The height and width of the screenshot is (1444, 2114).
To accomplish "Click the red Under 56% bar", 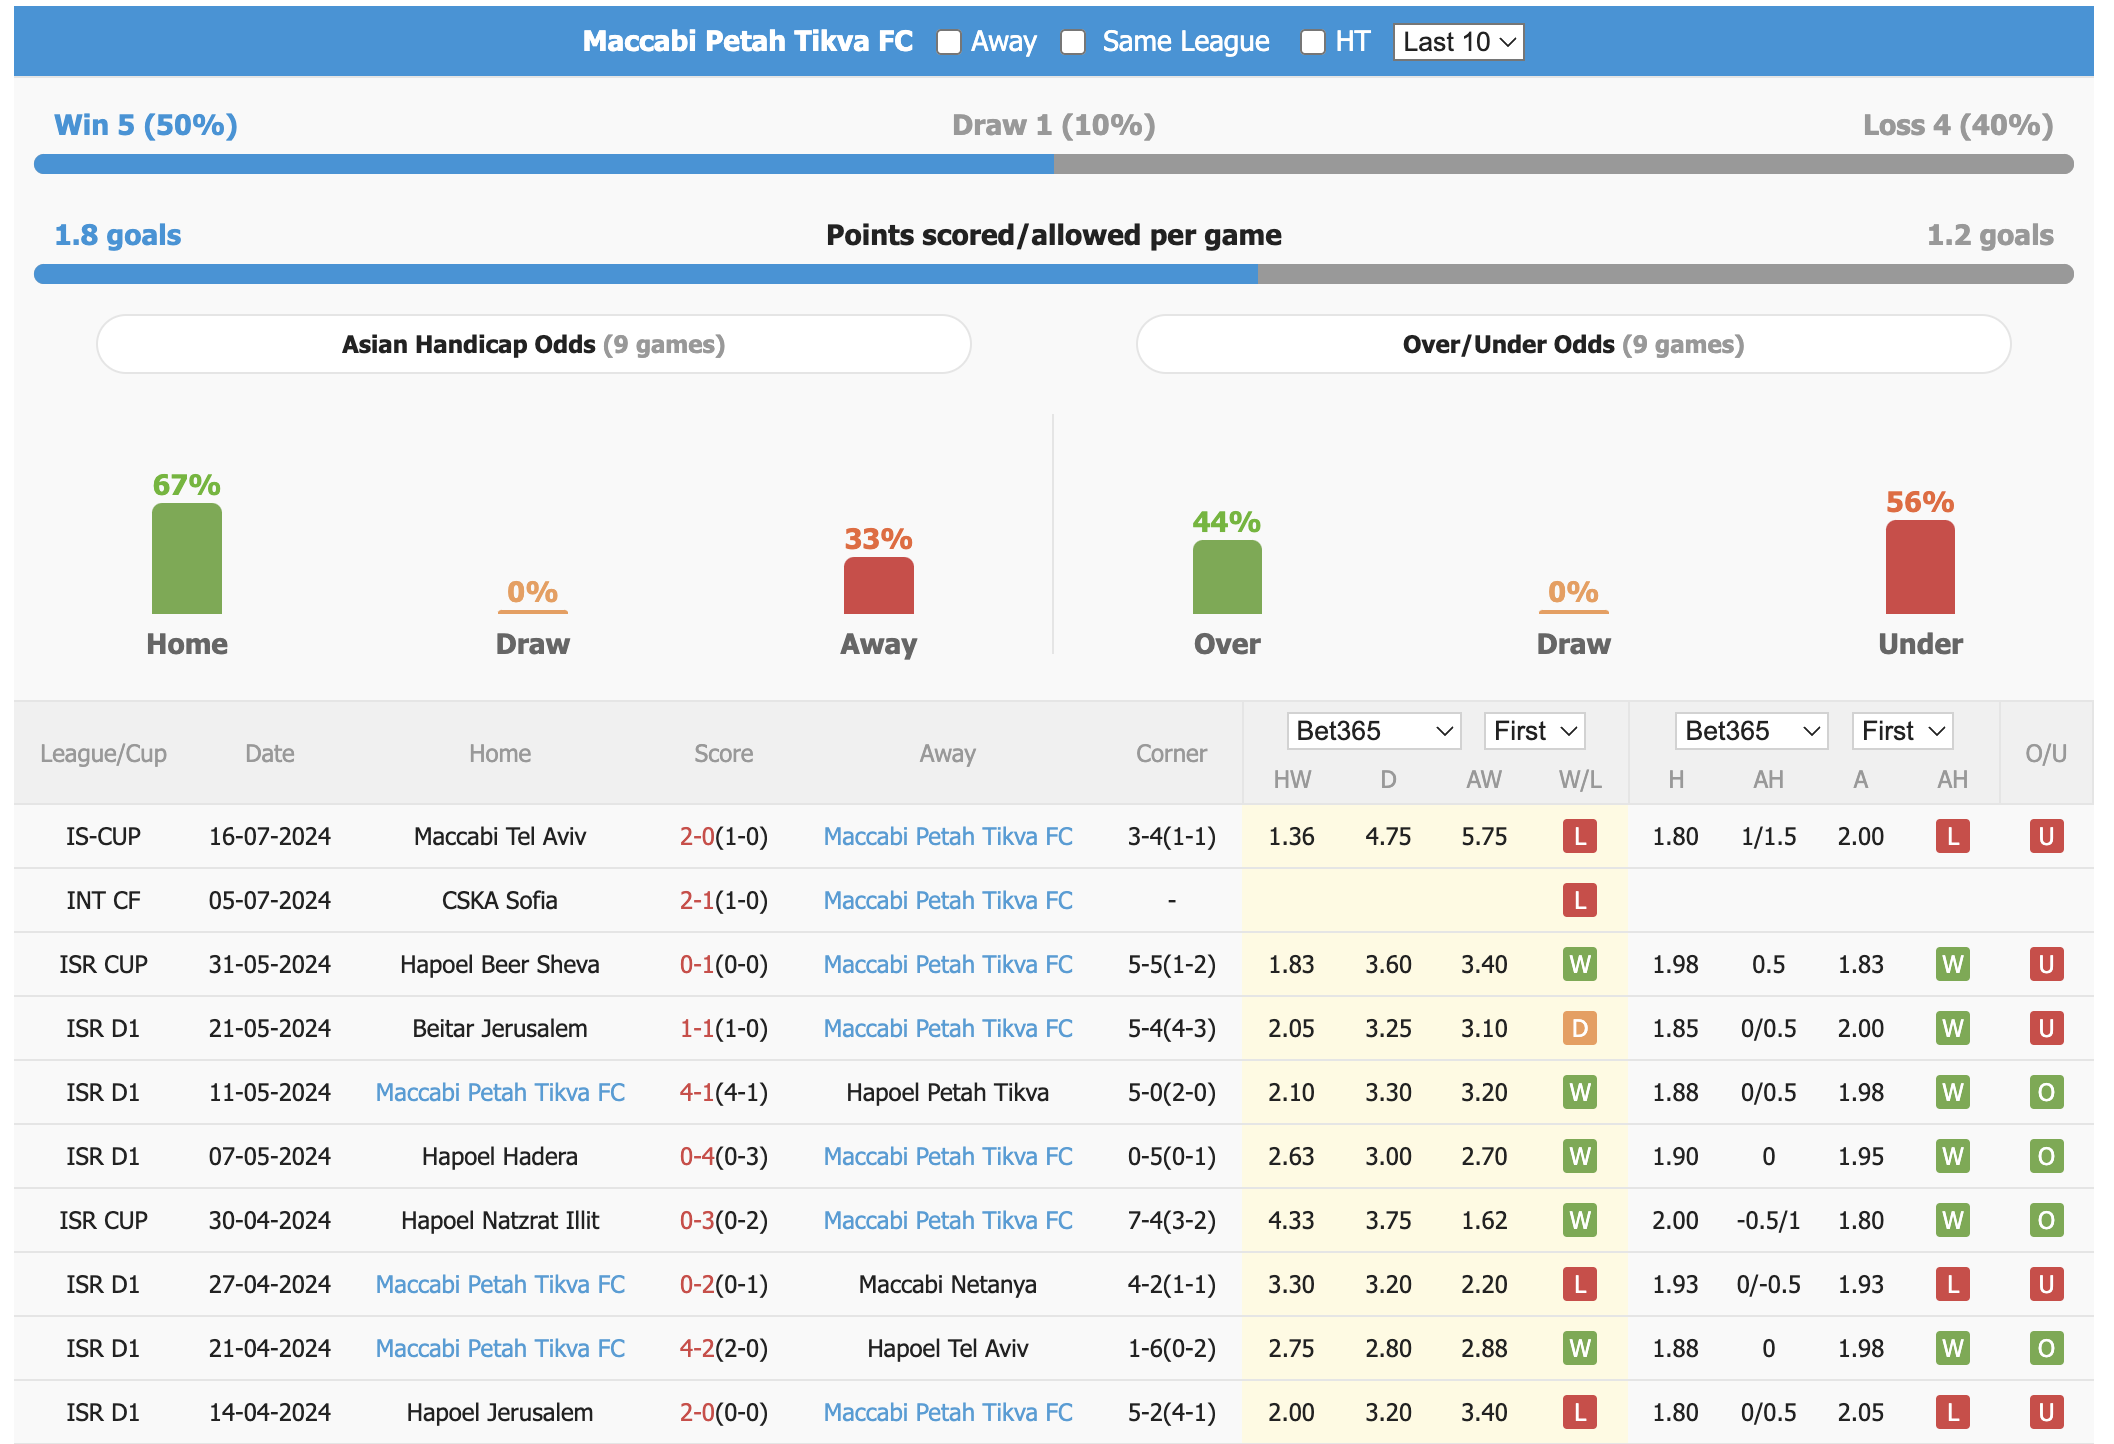I will (x=1920, y=567).
